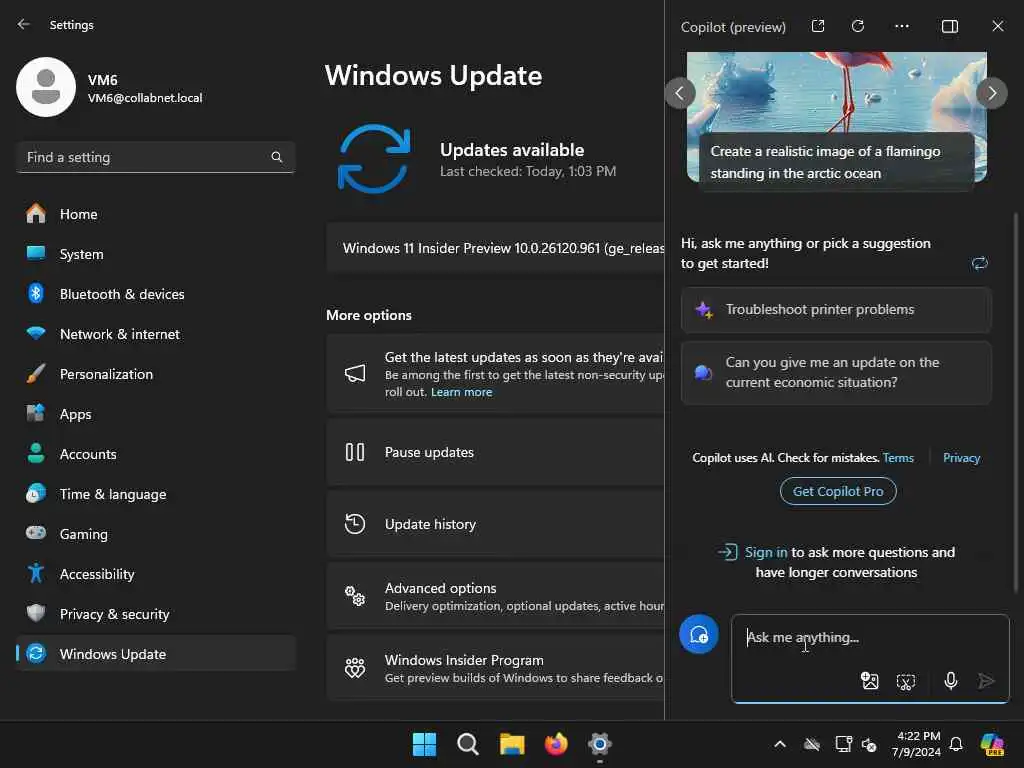The width and height of the screenshot is (1024, 768).
Task: Open Bluetooth & devices settings
Action: [156, 294]
